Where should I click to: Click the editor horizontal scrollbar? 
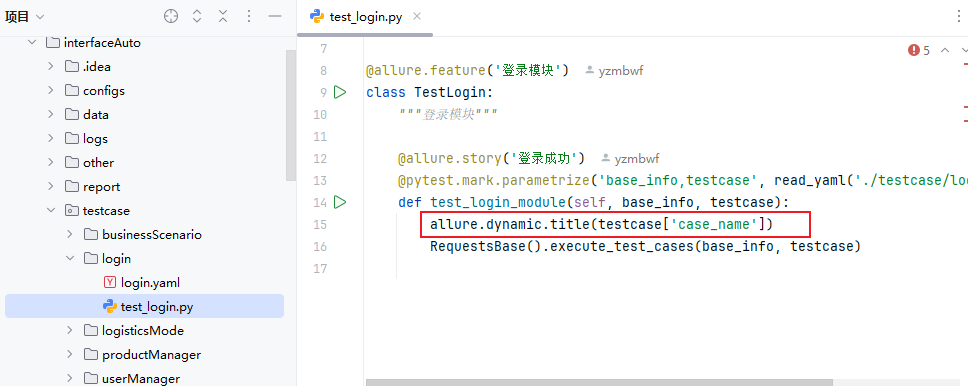pos(599,382)
